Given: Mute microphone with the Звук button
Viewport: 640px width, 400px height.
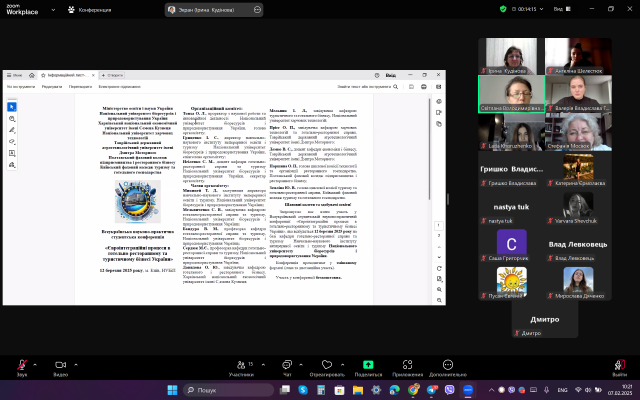Looking at the screenshot, I should click(x=21, y=364).
